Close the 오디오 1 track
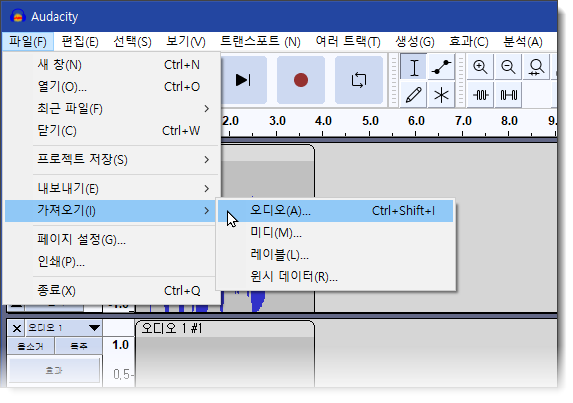 click(16, 328)
